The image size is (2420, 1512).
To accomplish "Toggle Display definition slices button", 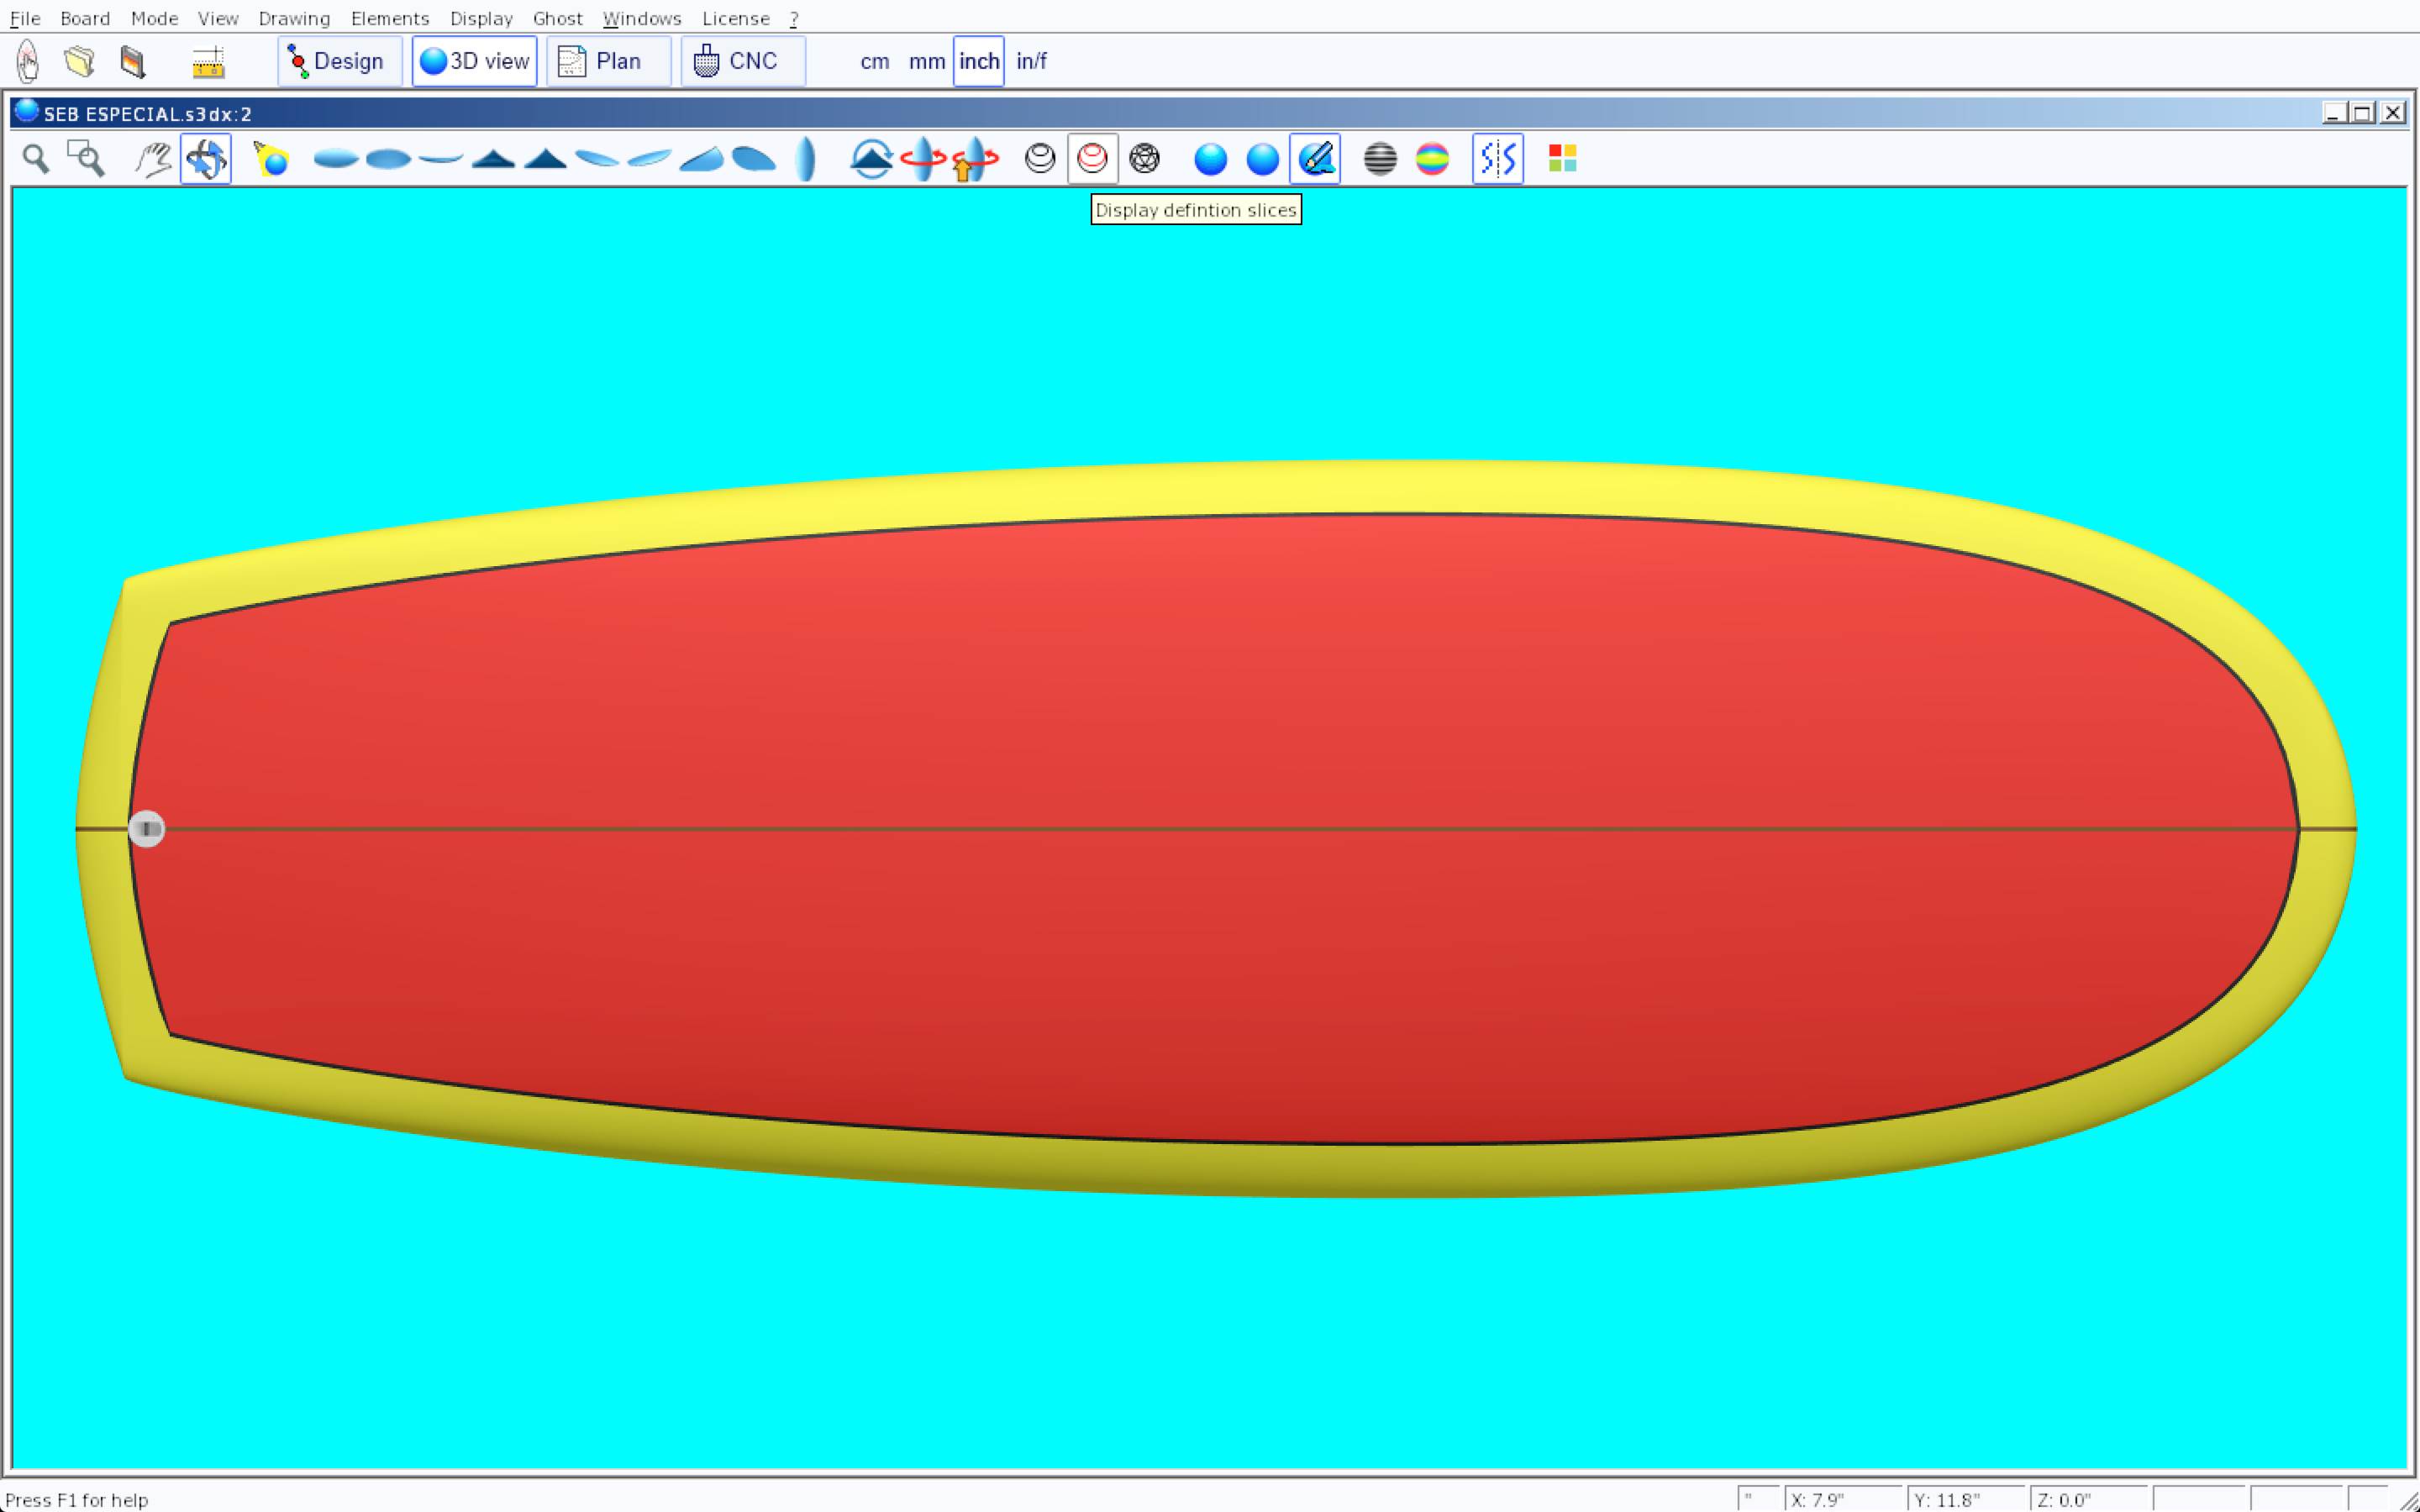I will tap(1092, 158).
